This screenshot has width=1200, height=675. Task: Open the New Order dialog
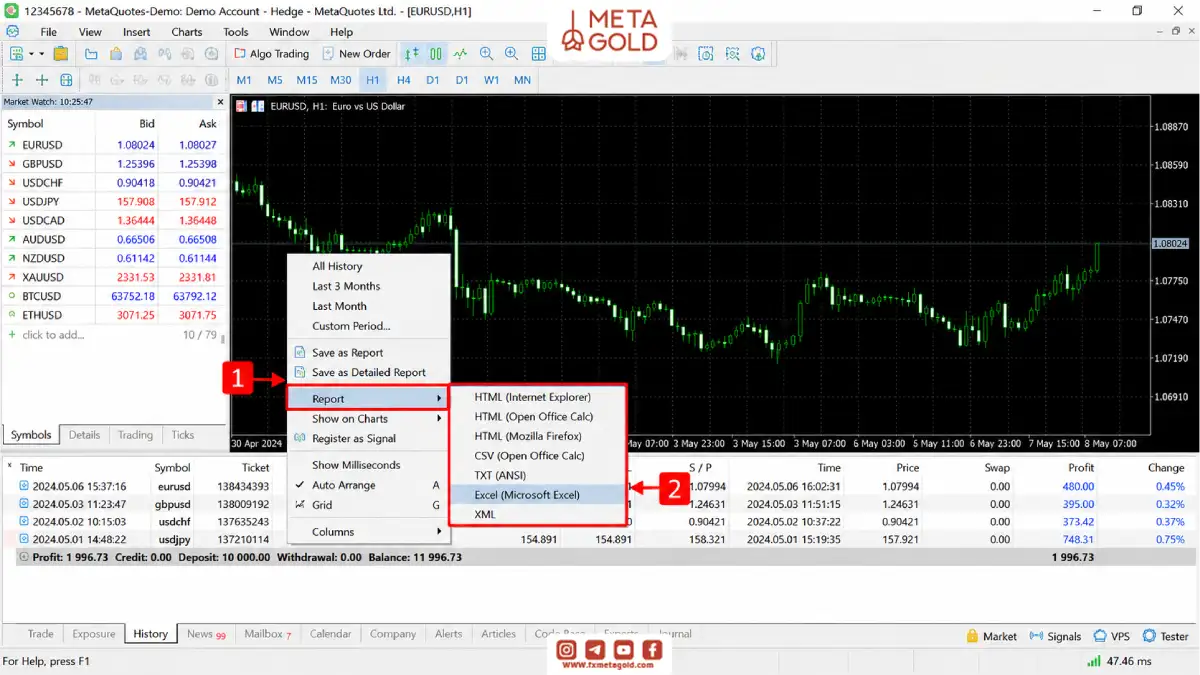pos(356,54)
